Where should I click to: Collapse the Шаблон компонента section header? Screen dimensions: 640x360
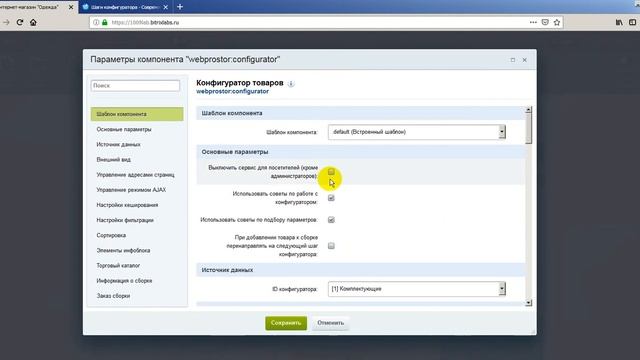(361, 113)
